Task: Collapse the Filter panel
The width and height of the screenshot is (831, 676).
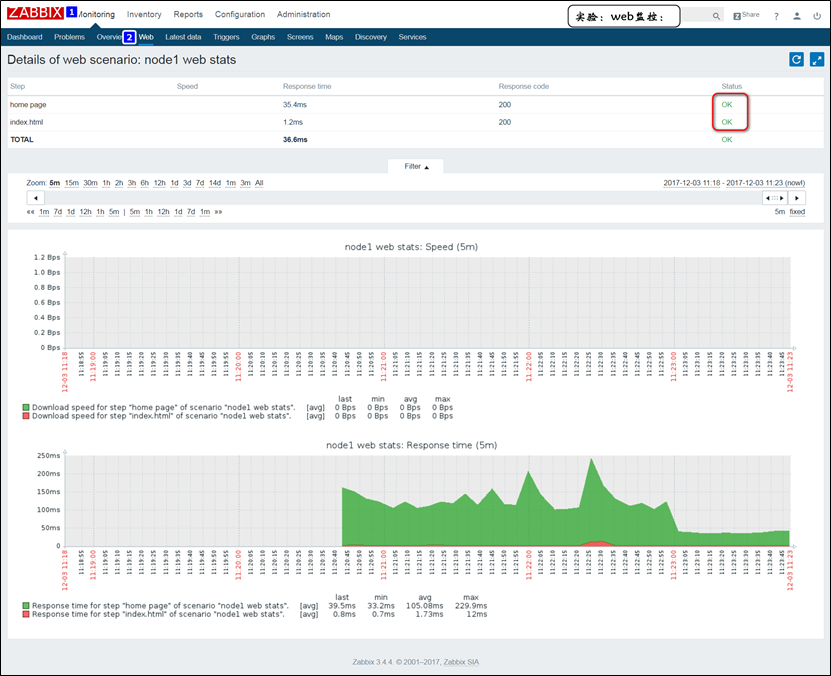Action: coord(416,166)
